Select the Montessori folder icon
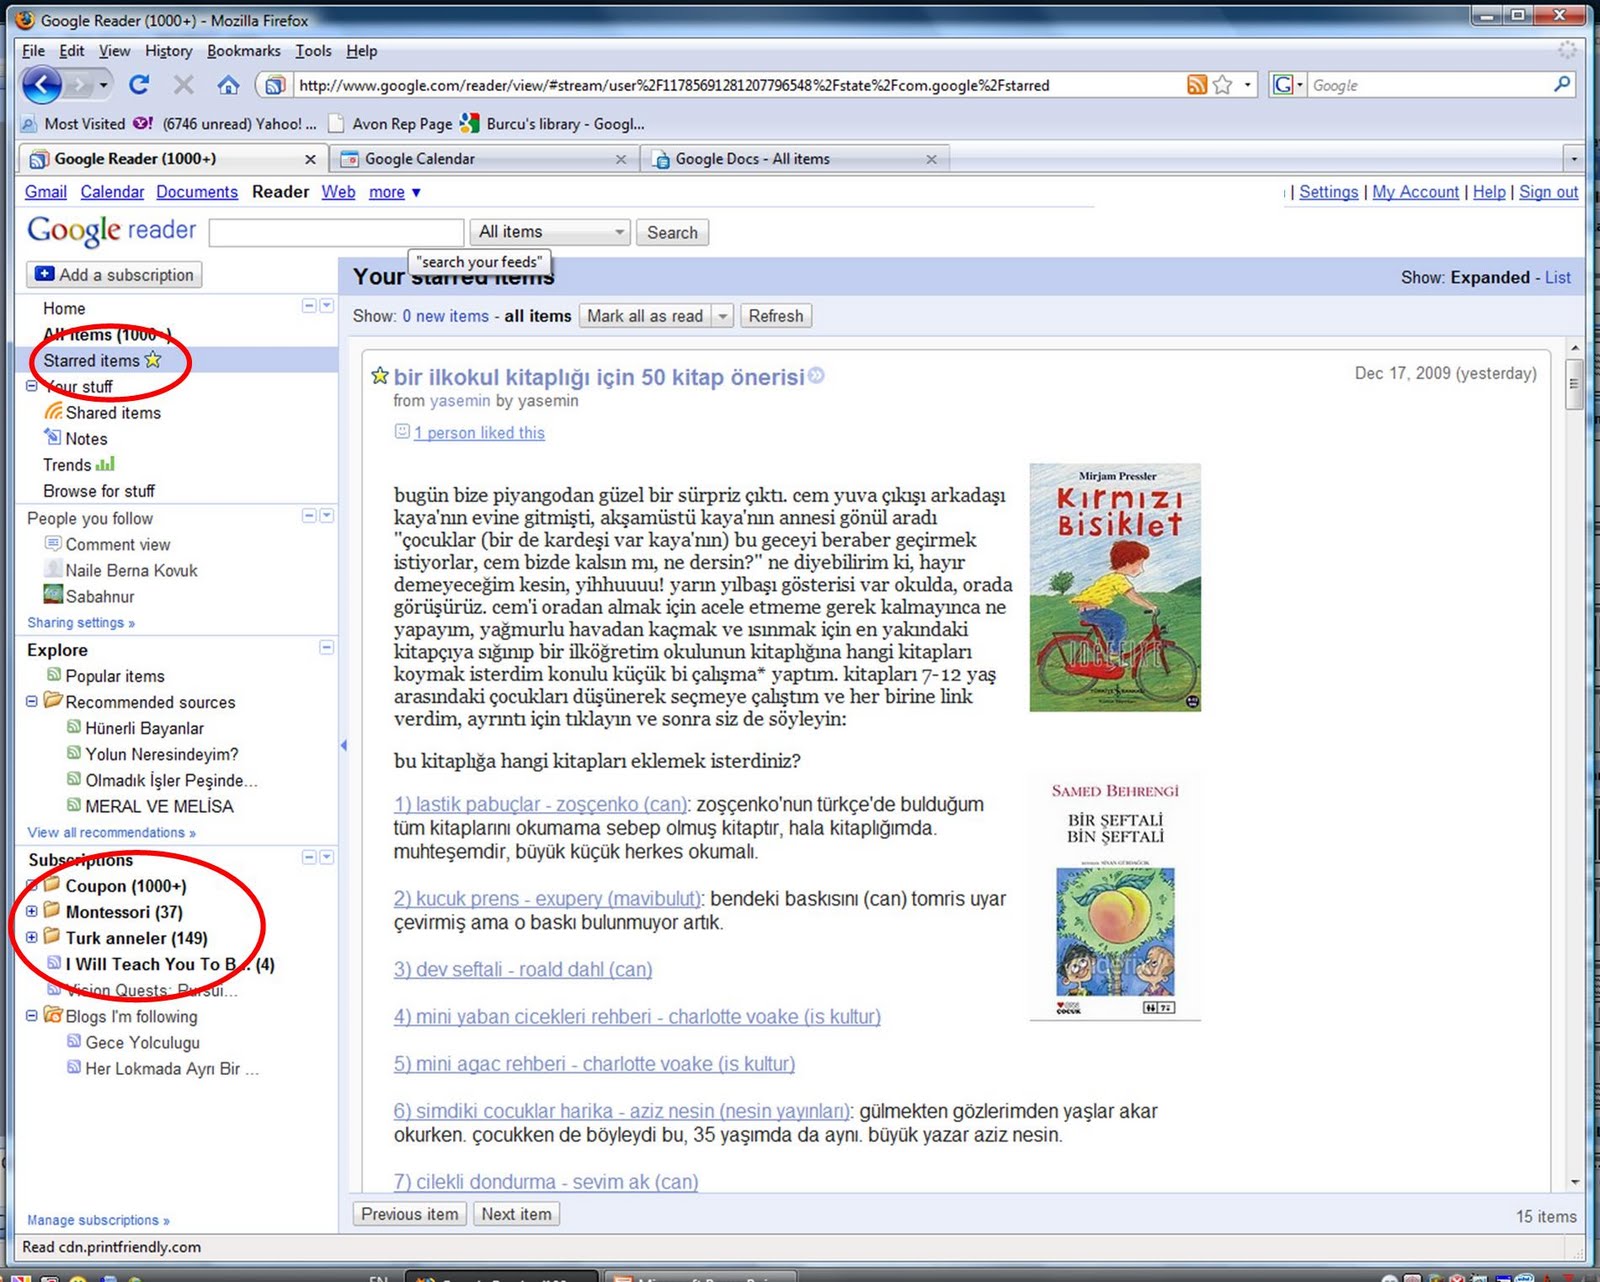 (x=52, y=910)
